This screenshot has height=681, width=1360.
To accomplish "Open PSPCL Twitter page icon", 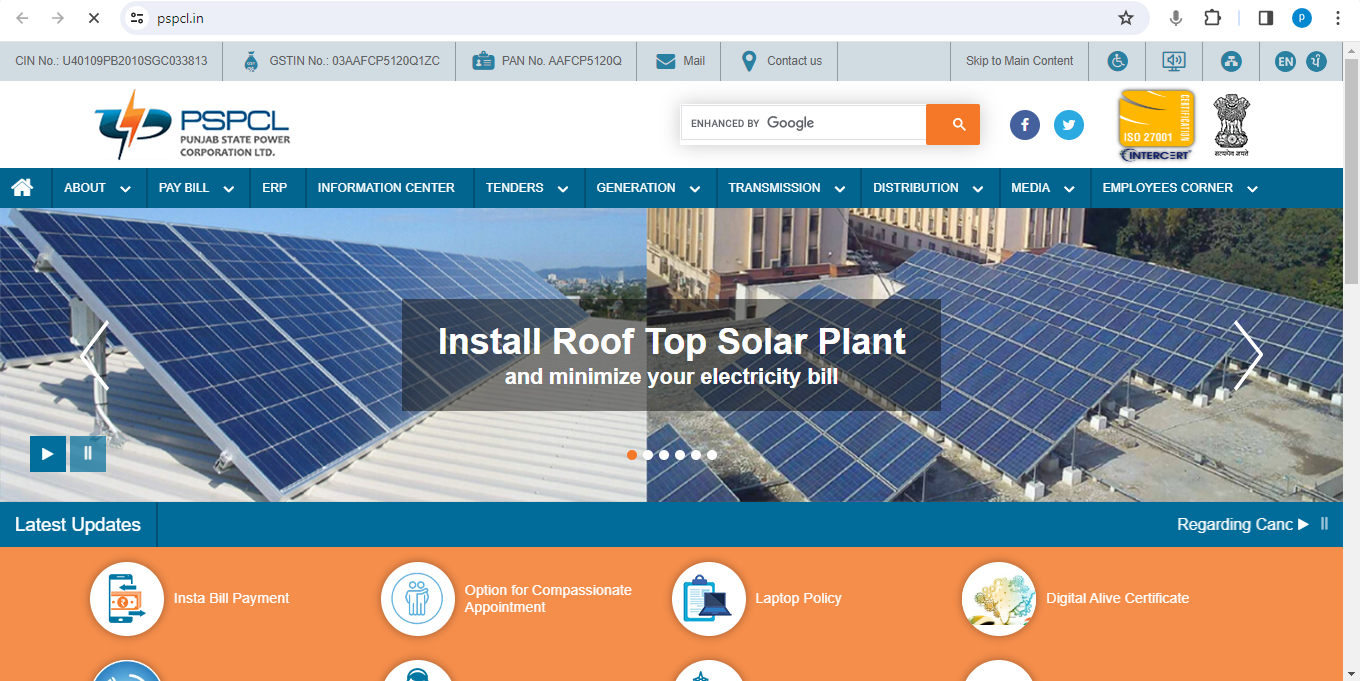I will pos(1069,125).
